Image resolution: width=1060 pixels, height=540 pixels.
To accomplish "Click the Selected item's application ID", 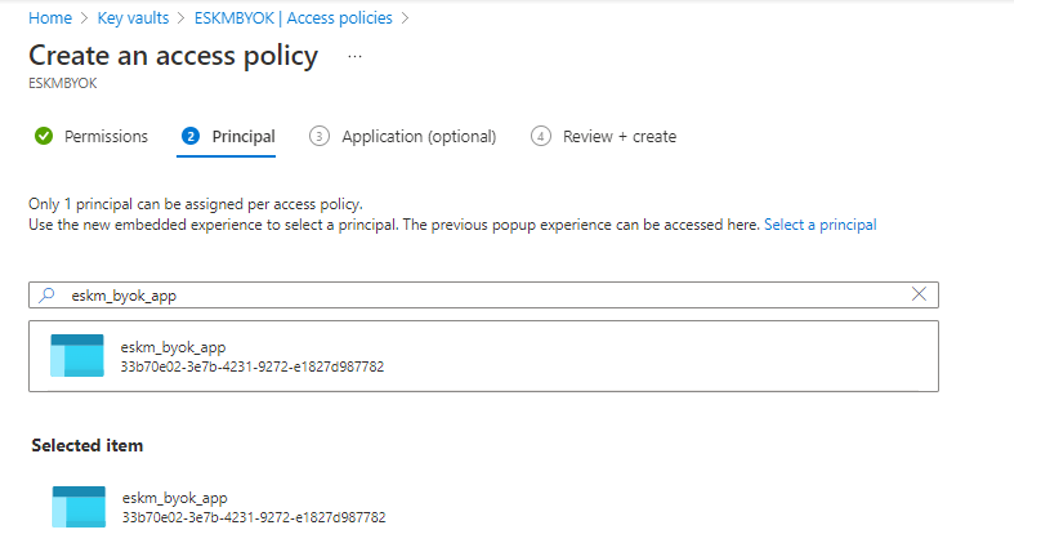I will (x=254, y=518).
